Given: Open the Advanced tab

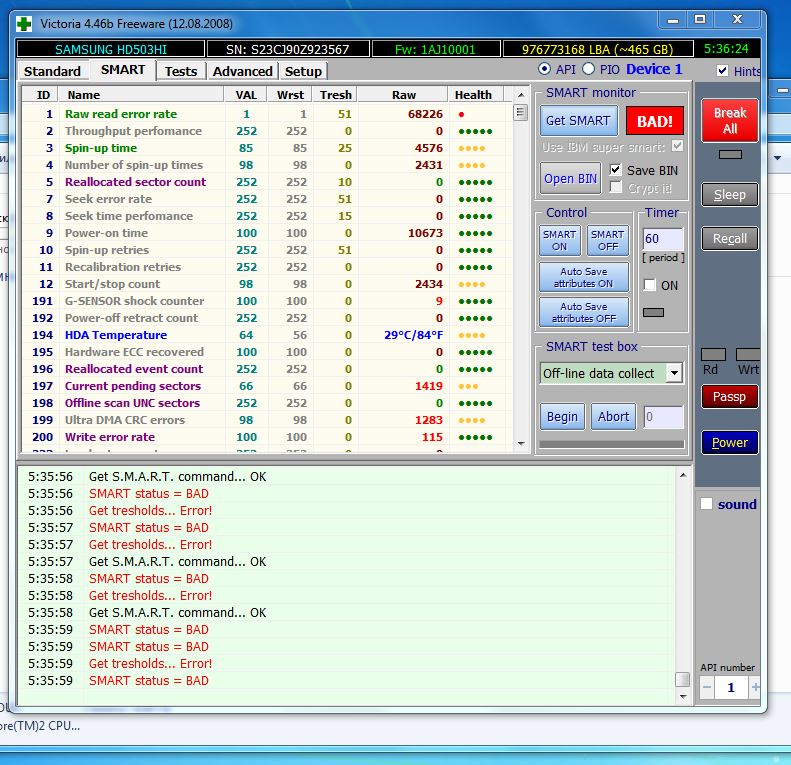Looking at the screenshot, I should click(242, 71).
